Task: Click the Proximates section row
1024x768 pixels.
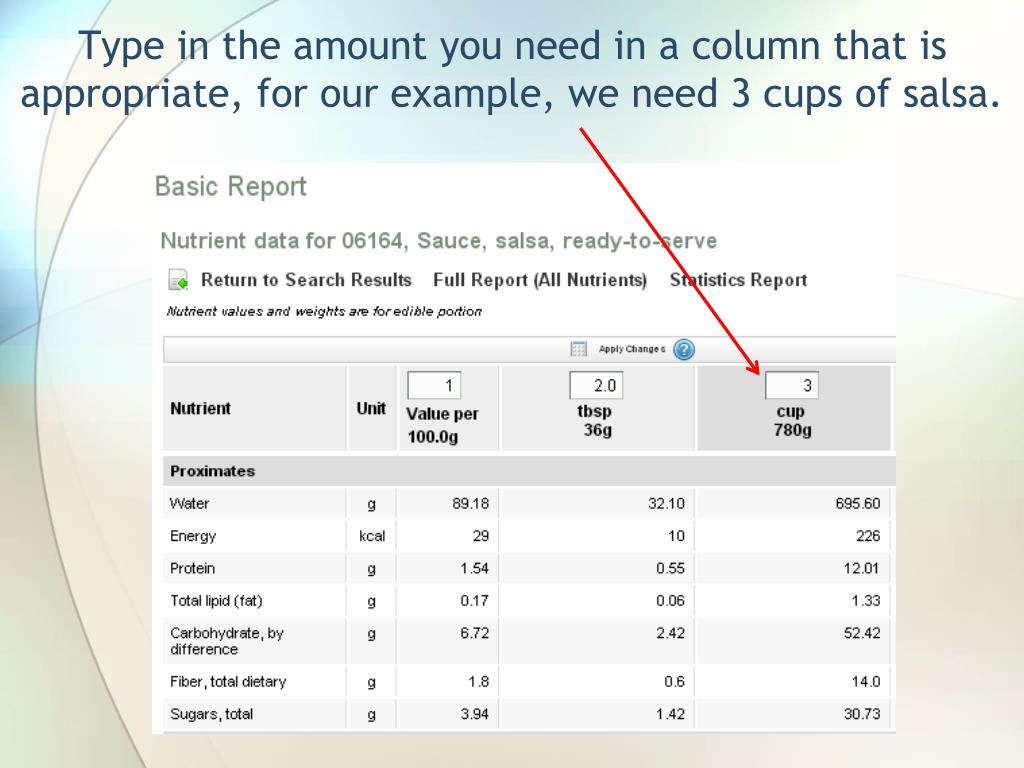Action: coord(529,471)
